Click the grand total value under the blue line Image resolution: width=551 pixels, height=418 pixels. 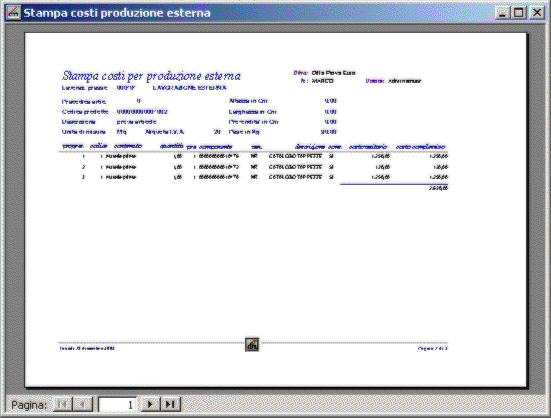pyautogui.click(x=438, y=188)
